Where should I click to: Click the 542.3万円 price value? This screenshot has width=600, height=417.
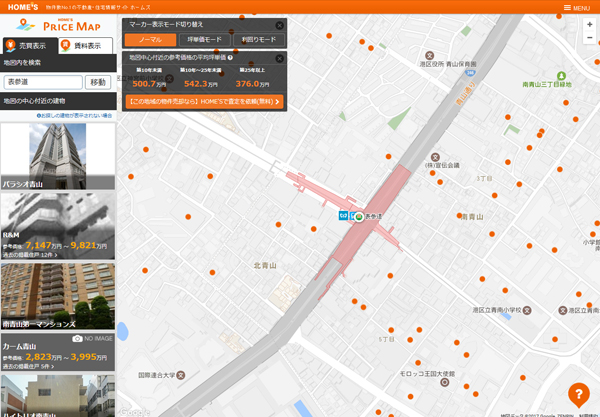point(201,84)
